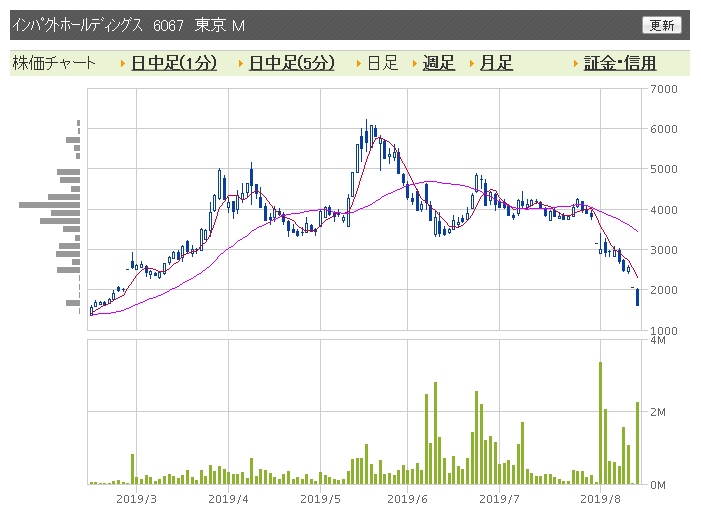701x525 pixels.
Task: Click the 6000 price axis label
Action: (x=663, y=129)
